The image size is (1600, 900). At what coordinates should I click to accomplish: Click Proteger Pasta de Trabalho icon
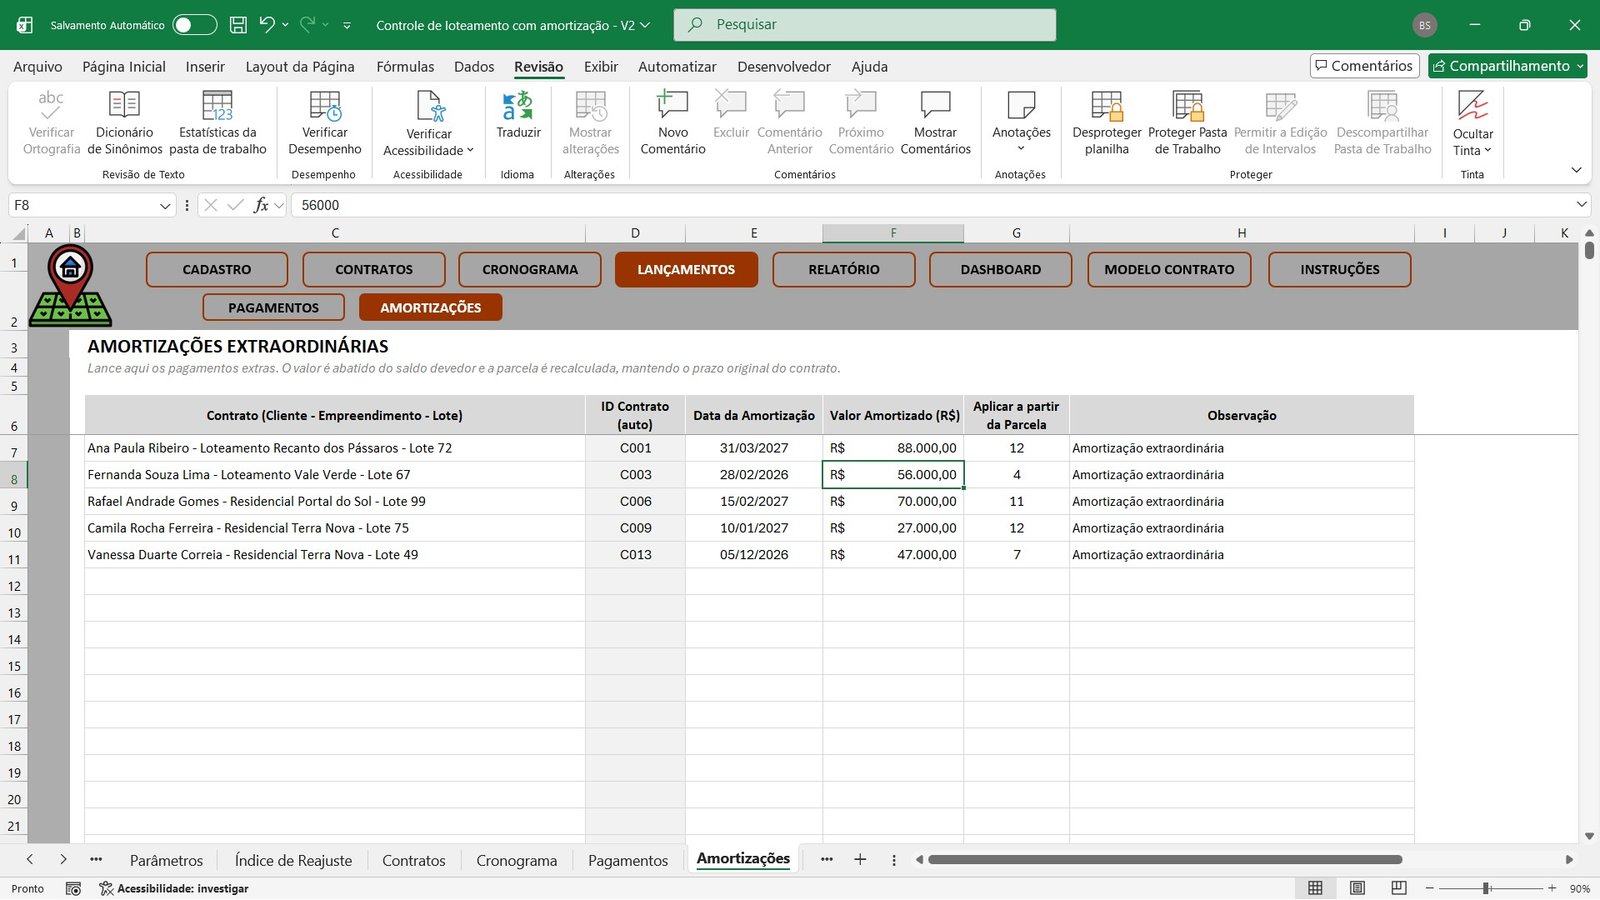click(x=1188, y=105)
